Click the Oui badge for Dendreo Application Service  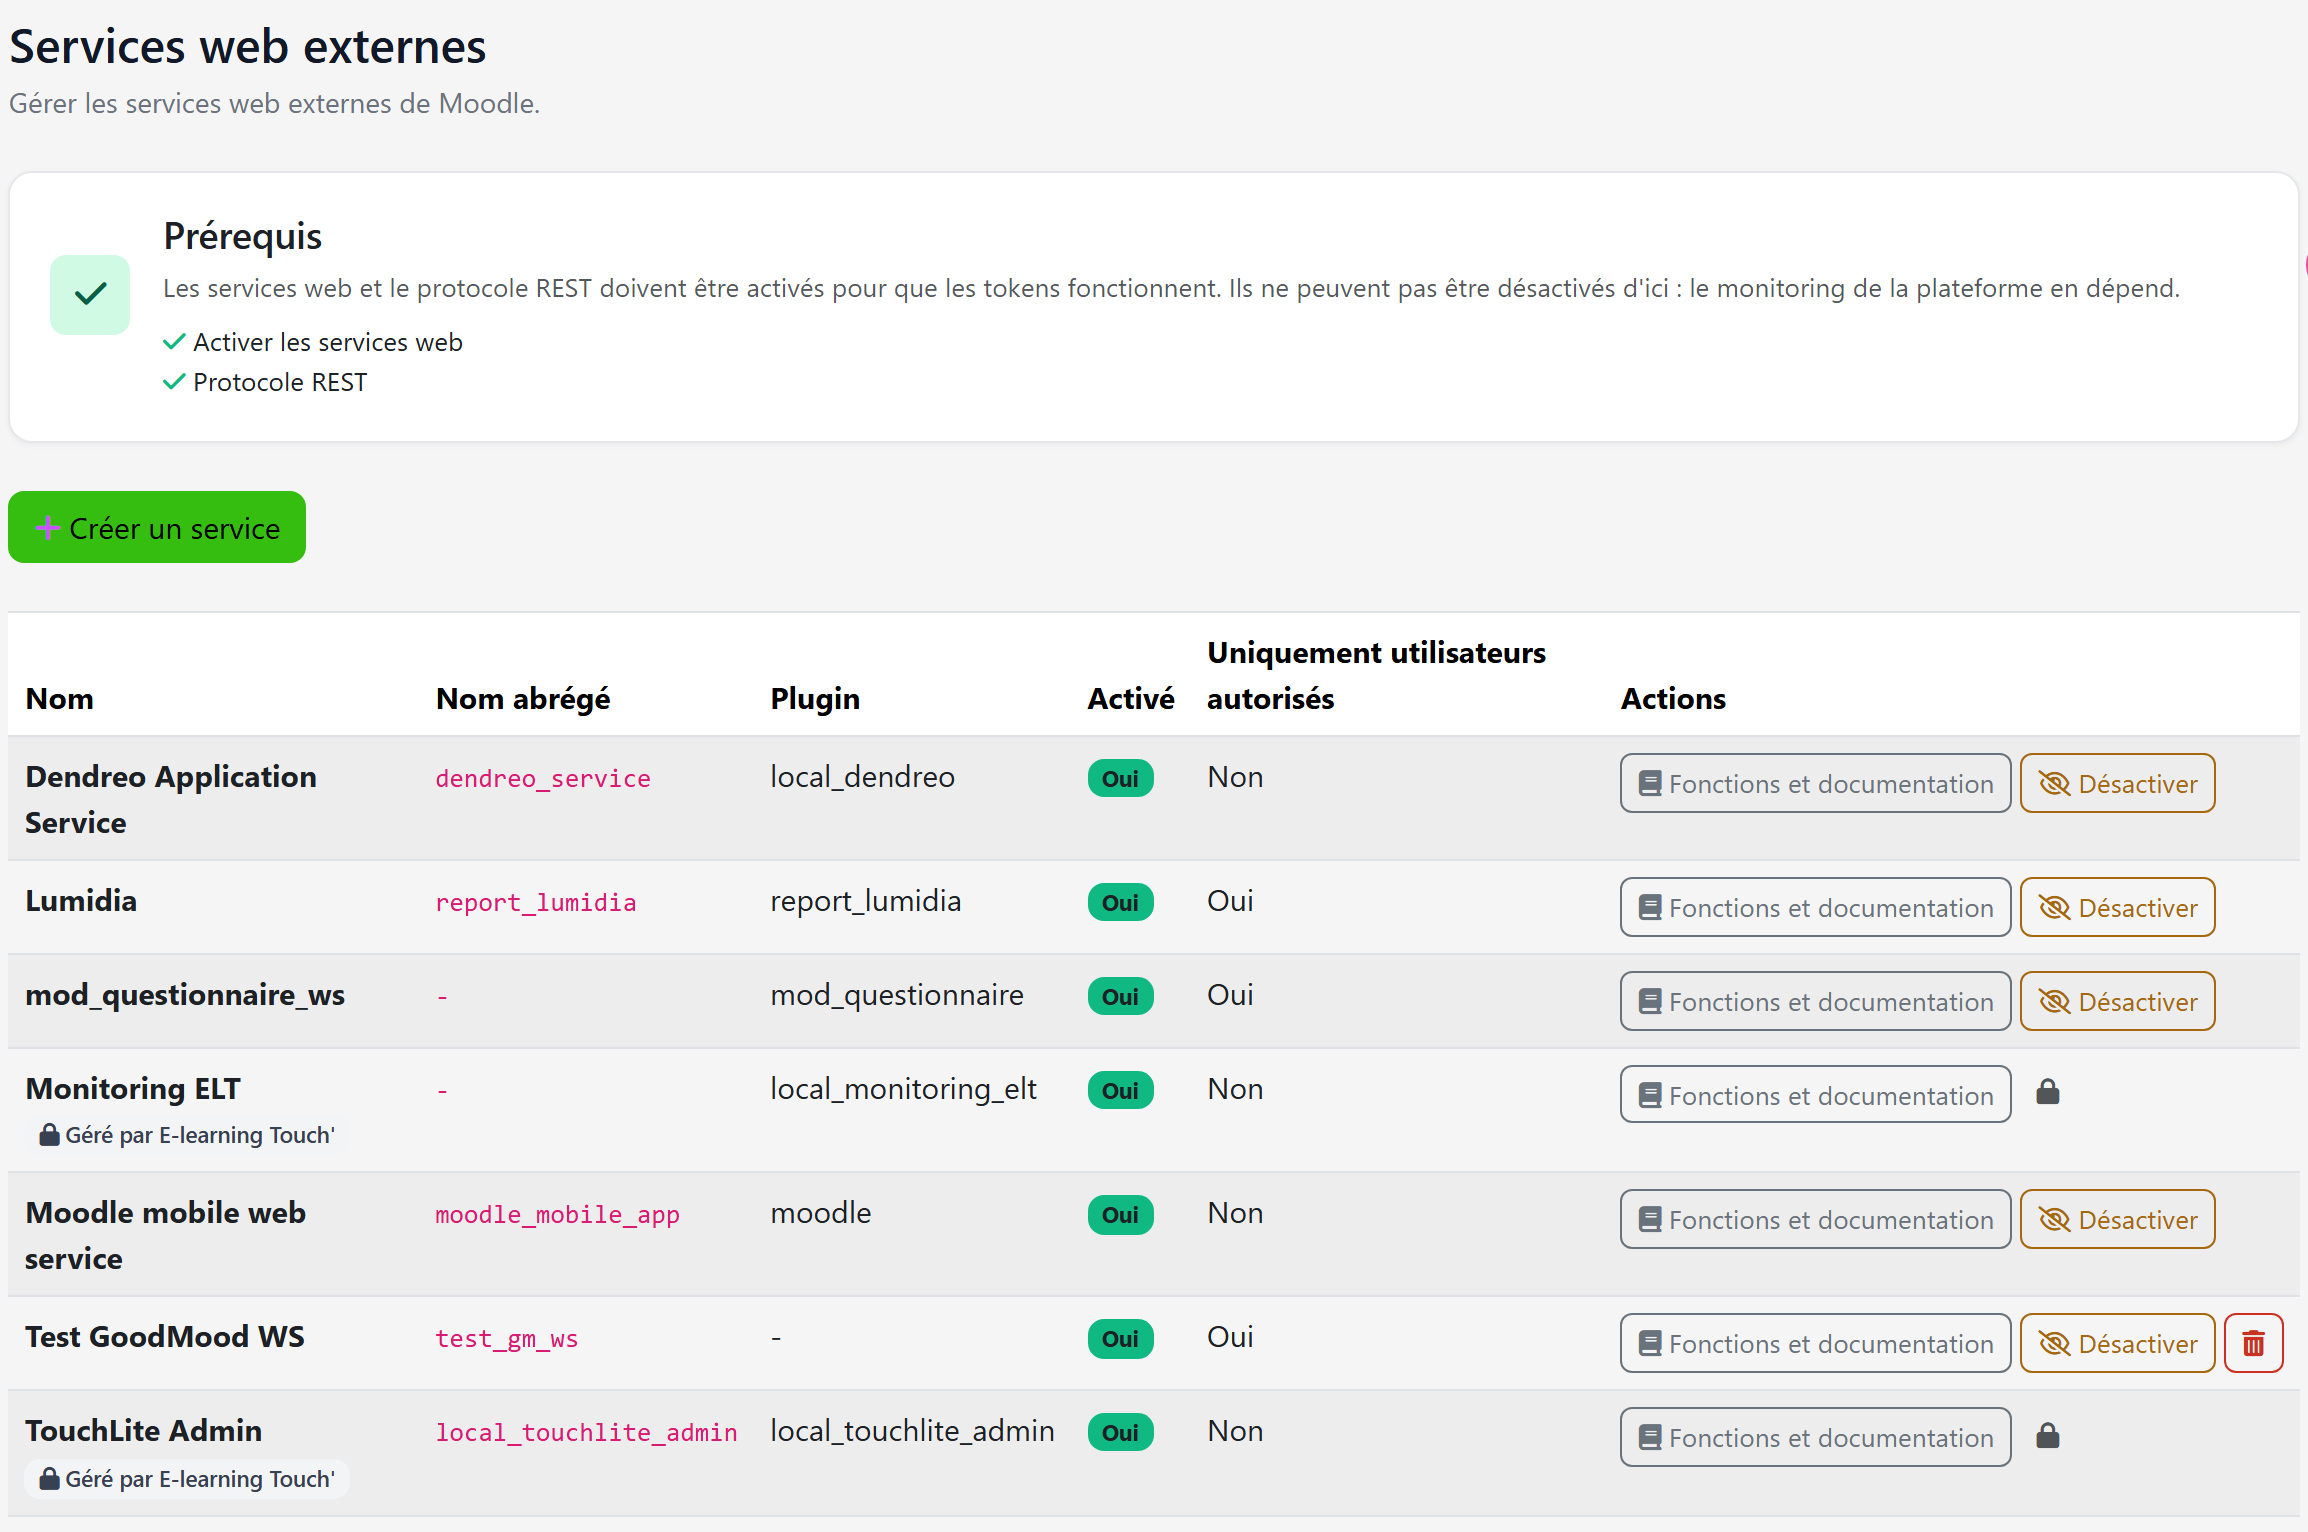[x=1120, y=778]
